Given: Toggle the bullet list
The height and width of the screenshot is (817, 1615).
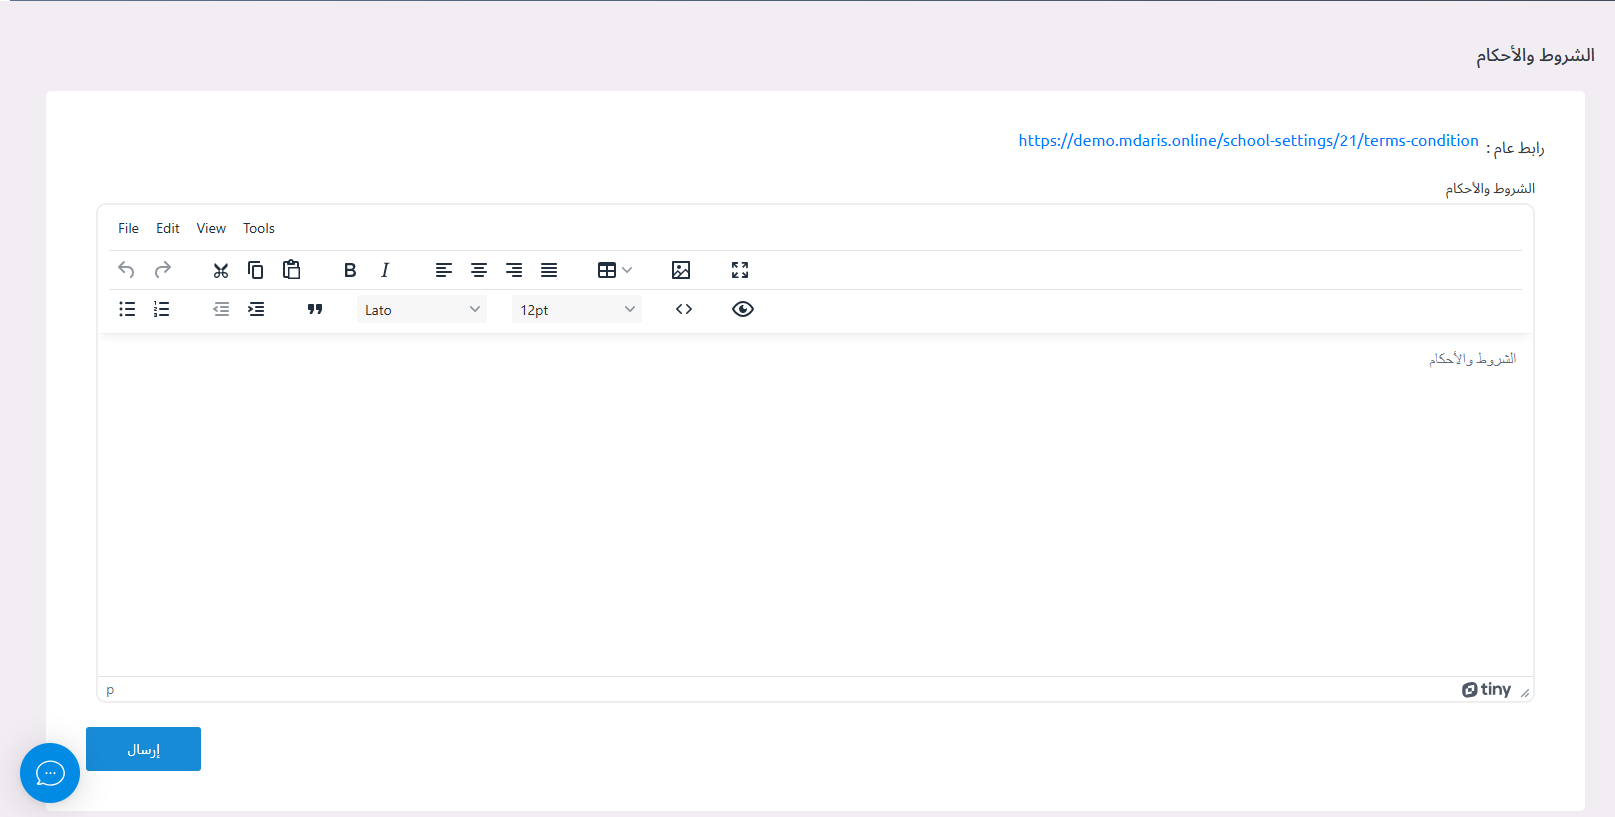Looking at the screenshot, I should [127, 309].
